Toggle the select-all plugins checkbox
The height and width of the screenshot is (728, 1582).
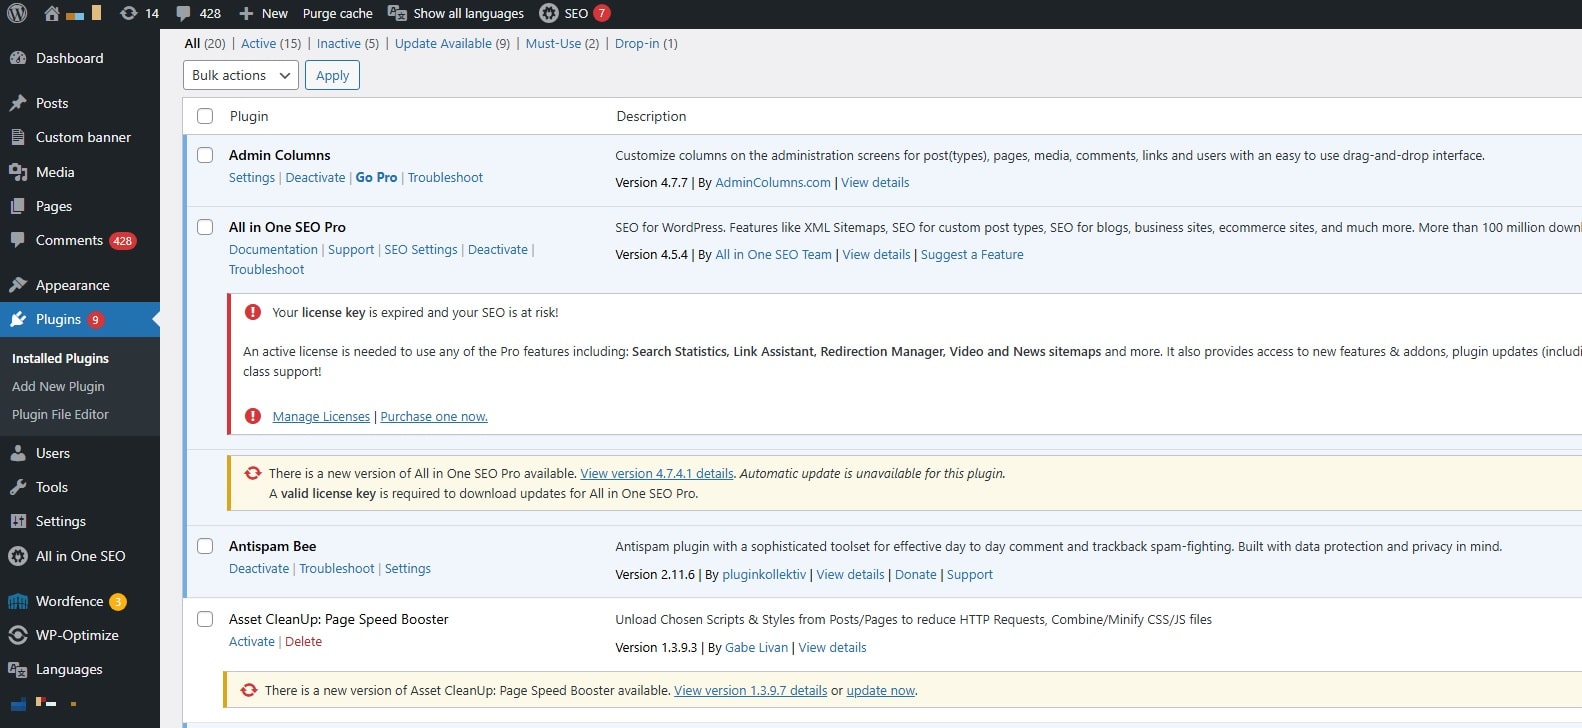pos(205,116)
